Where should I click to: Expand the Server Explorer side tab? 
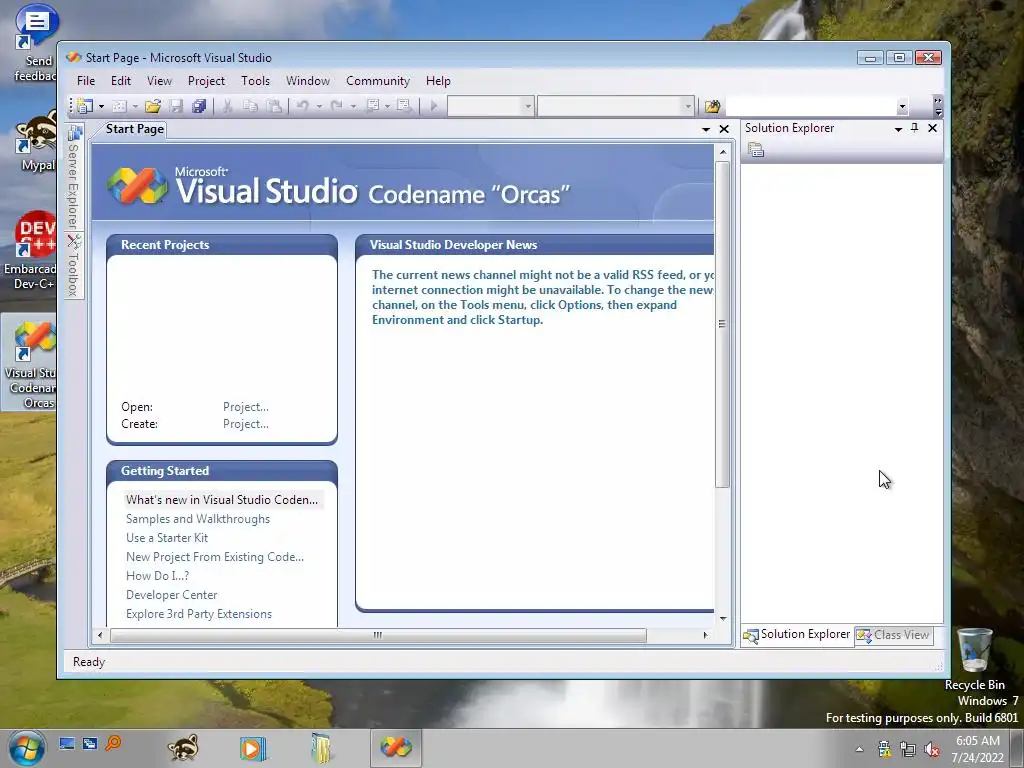[74, 176]
